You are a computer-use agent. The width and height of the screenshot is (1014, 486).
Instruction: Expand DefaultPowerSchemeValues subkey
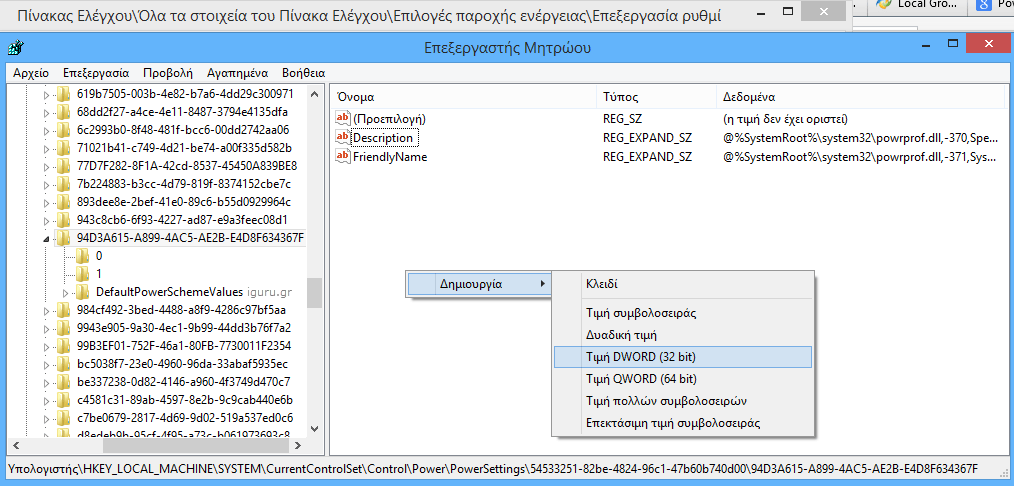(x=65, y=293)
